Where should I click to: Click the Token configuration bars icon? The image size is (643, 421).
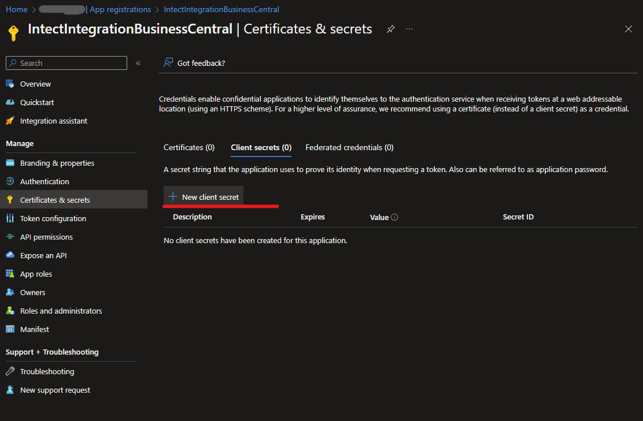click(x=10, y=218)
